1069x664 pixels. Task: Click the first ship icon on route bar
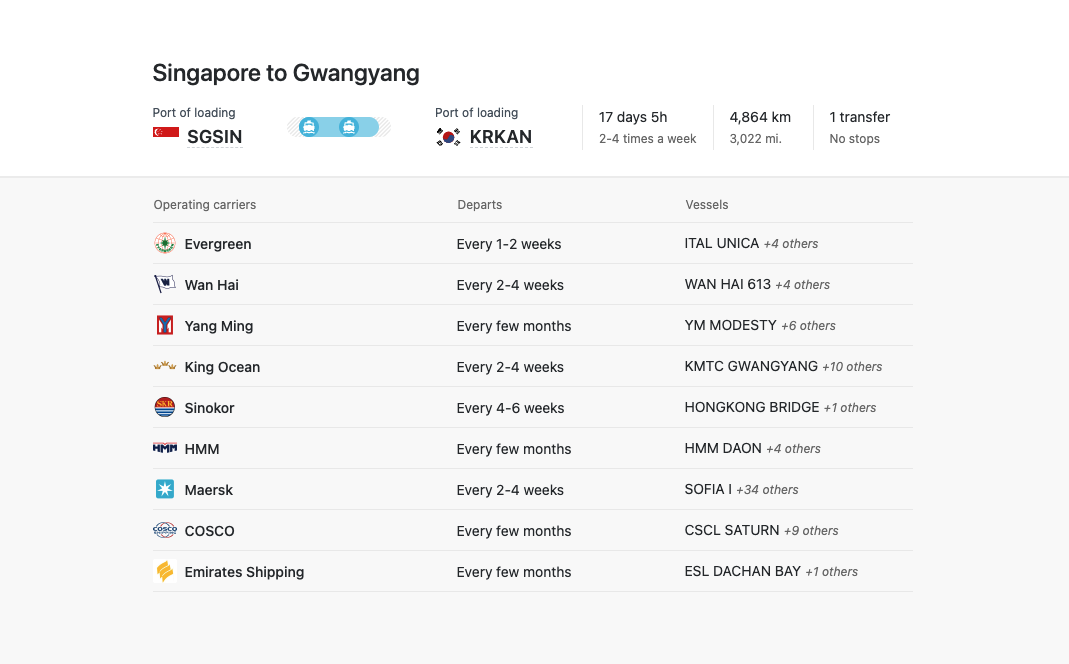(309, 127)
